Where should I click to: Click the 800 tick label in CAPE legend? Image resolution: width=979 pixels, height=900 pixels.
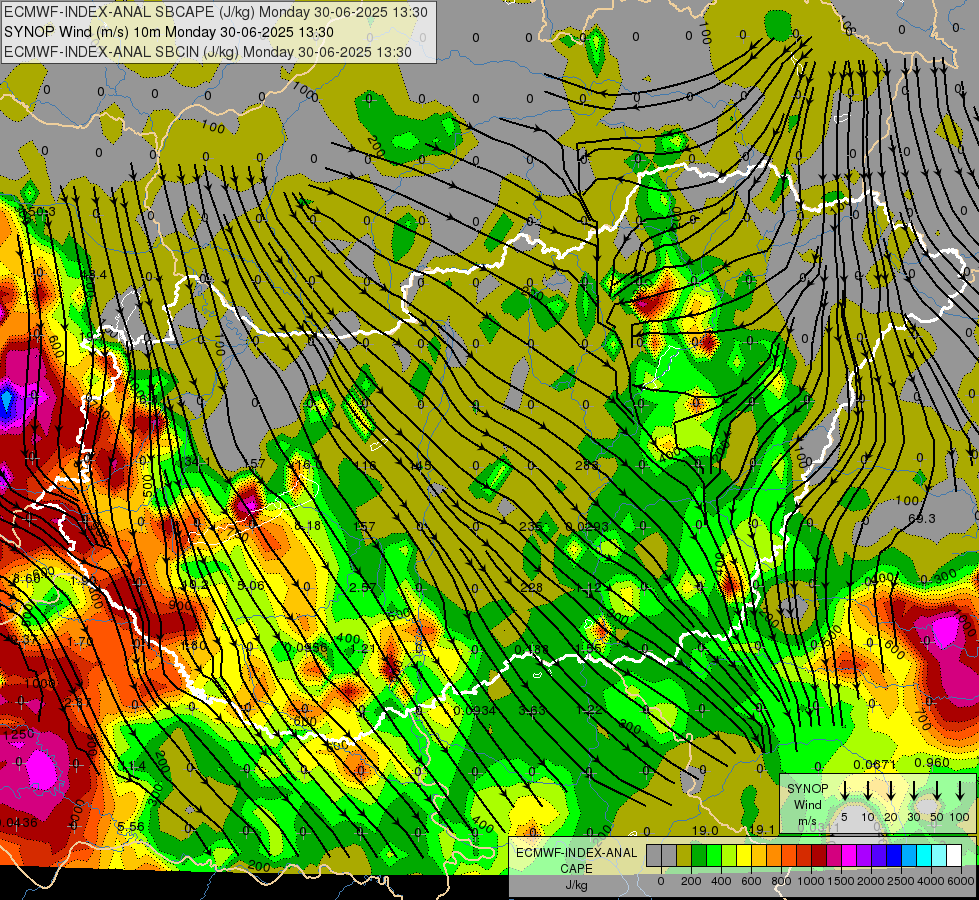[x=781, y=881]
